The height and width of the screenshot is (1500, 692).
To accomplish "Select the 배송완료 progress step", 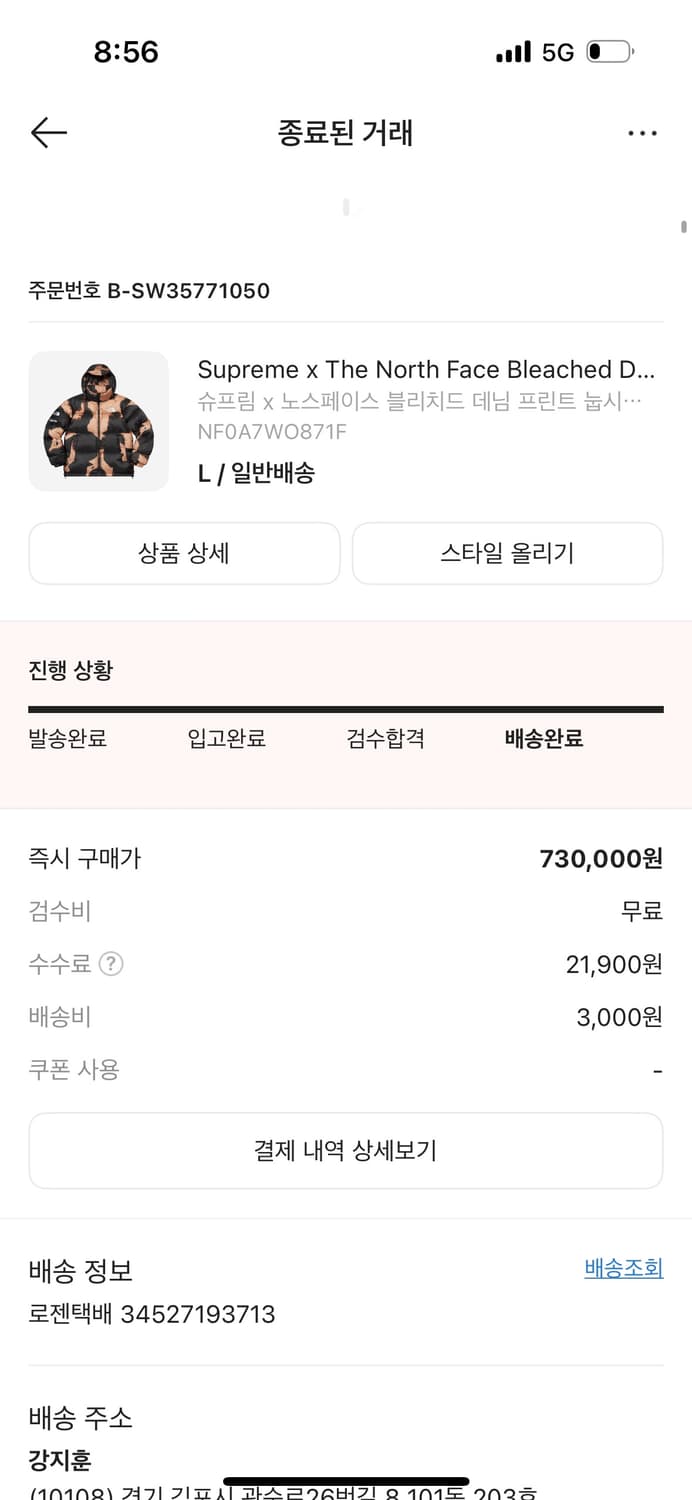I will tap(544, 739).
